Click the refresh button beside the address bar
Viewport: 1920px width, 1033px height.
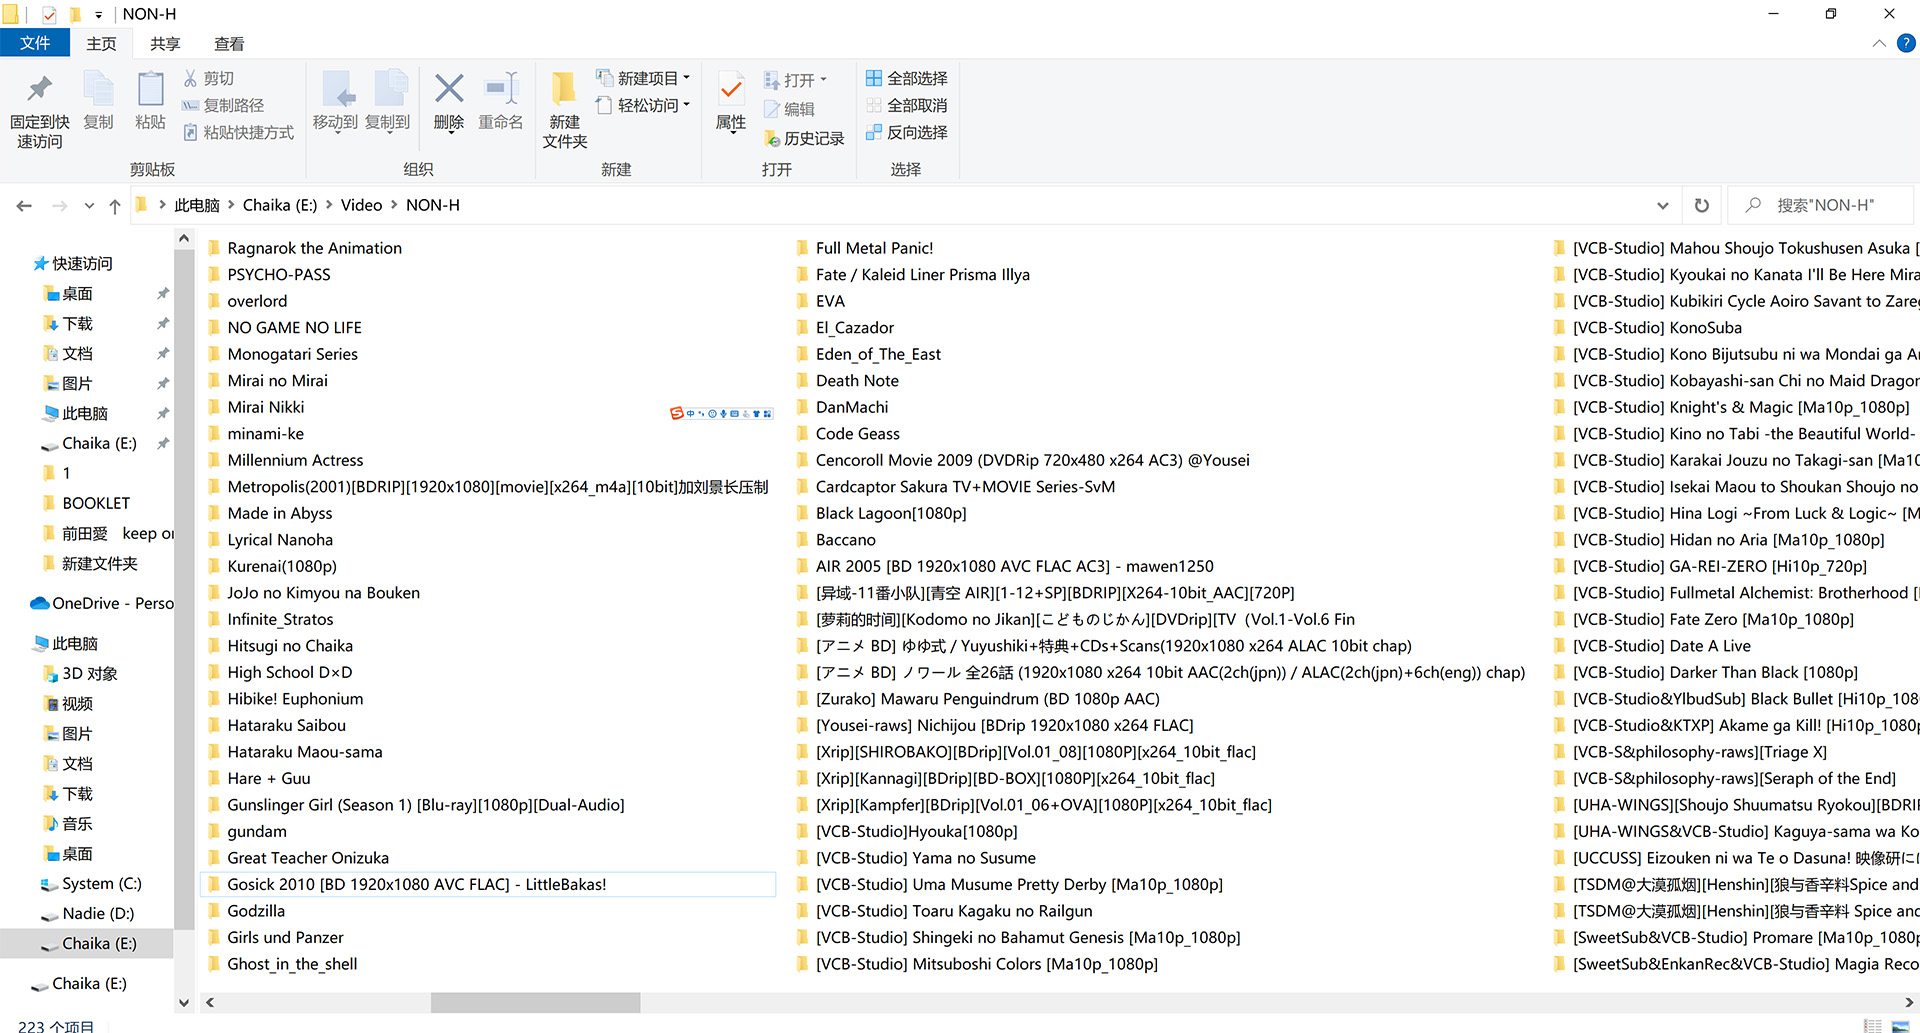pyautogui.click(x=1702, y=205)
